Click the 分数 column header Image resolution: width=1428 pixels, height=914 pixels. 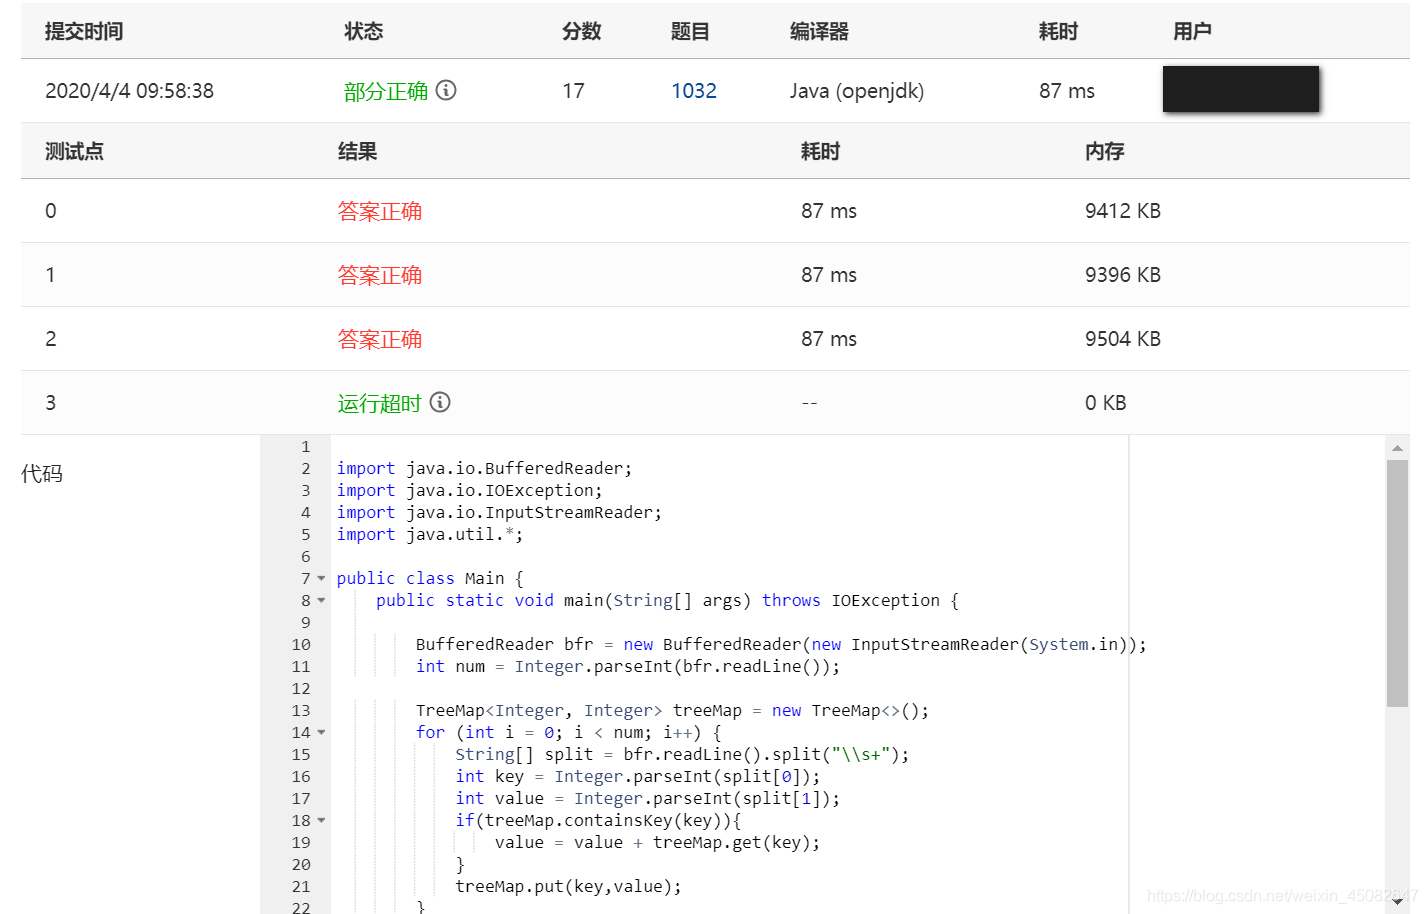pyautogui.click(x=582, y=31)
